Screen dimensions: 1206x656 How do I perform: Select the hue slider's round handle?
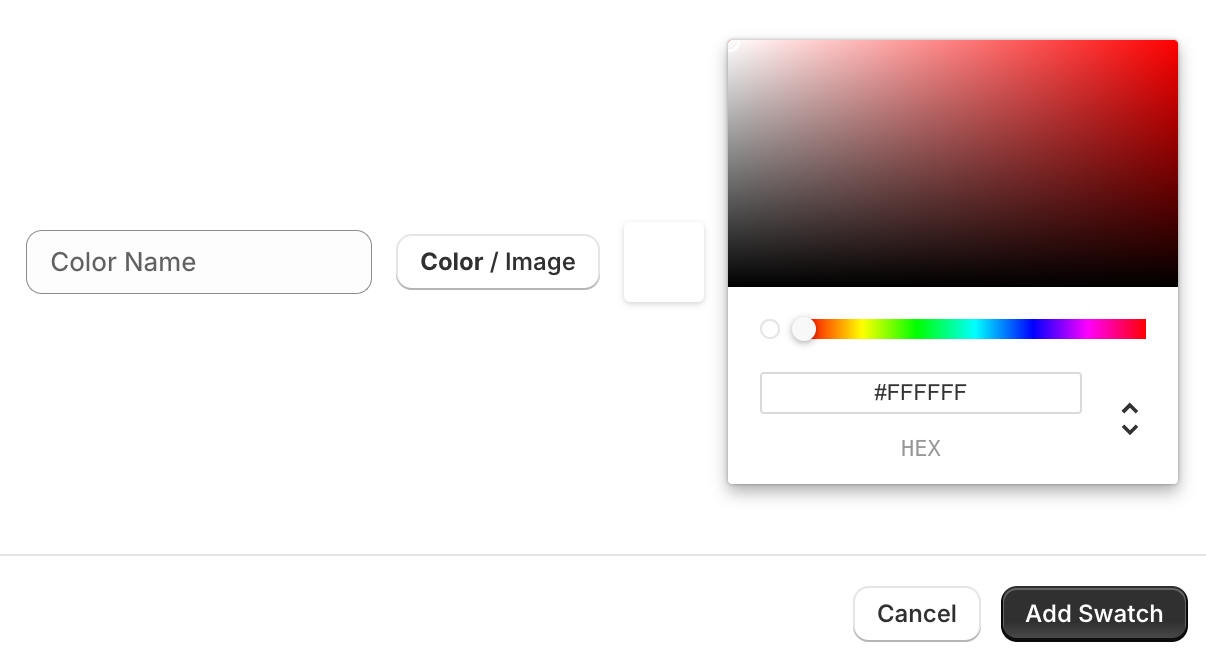803,329
